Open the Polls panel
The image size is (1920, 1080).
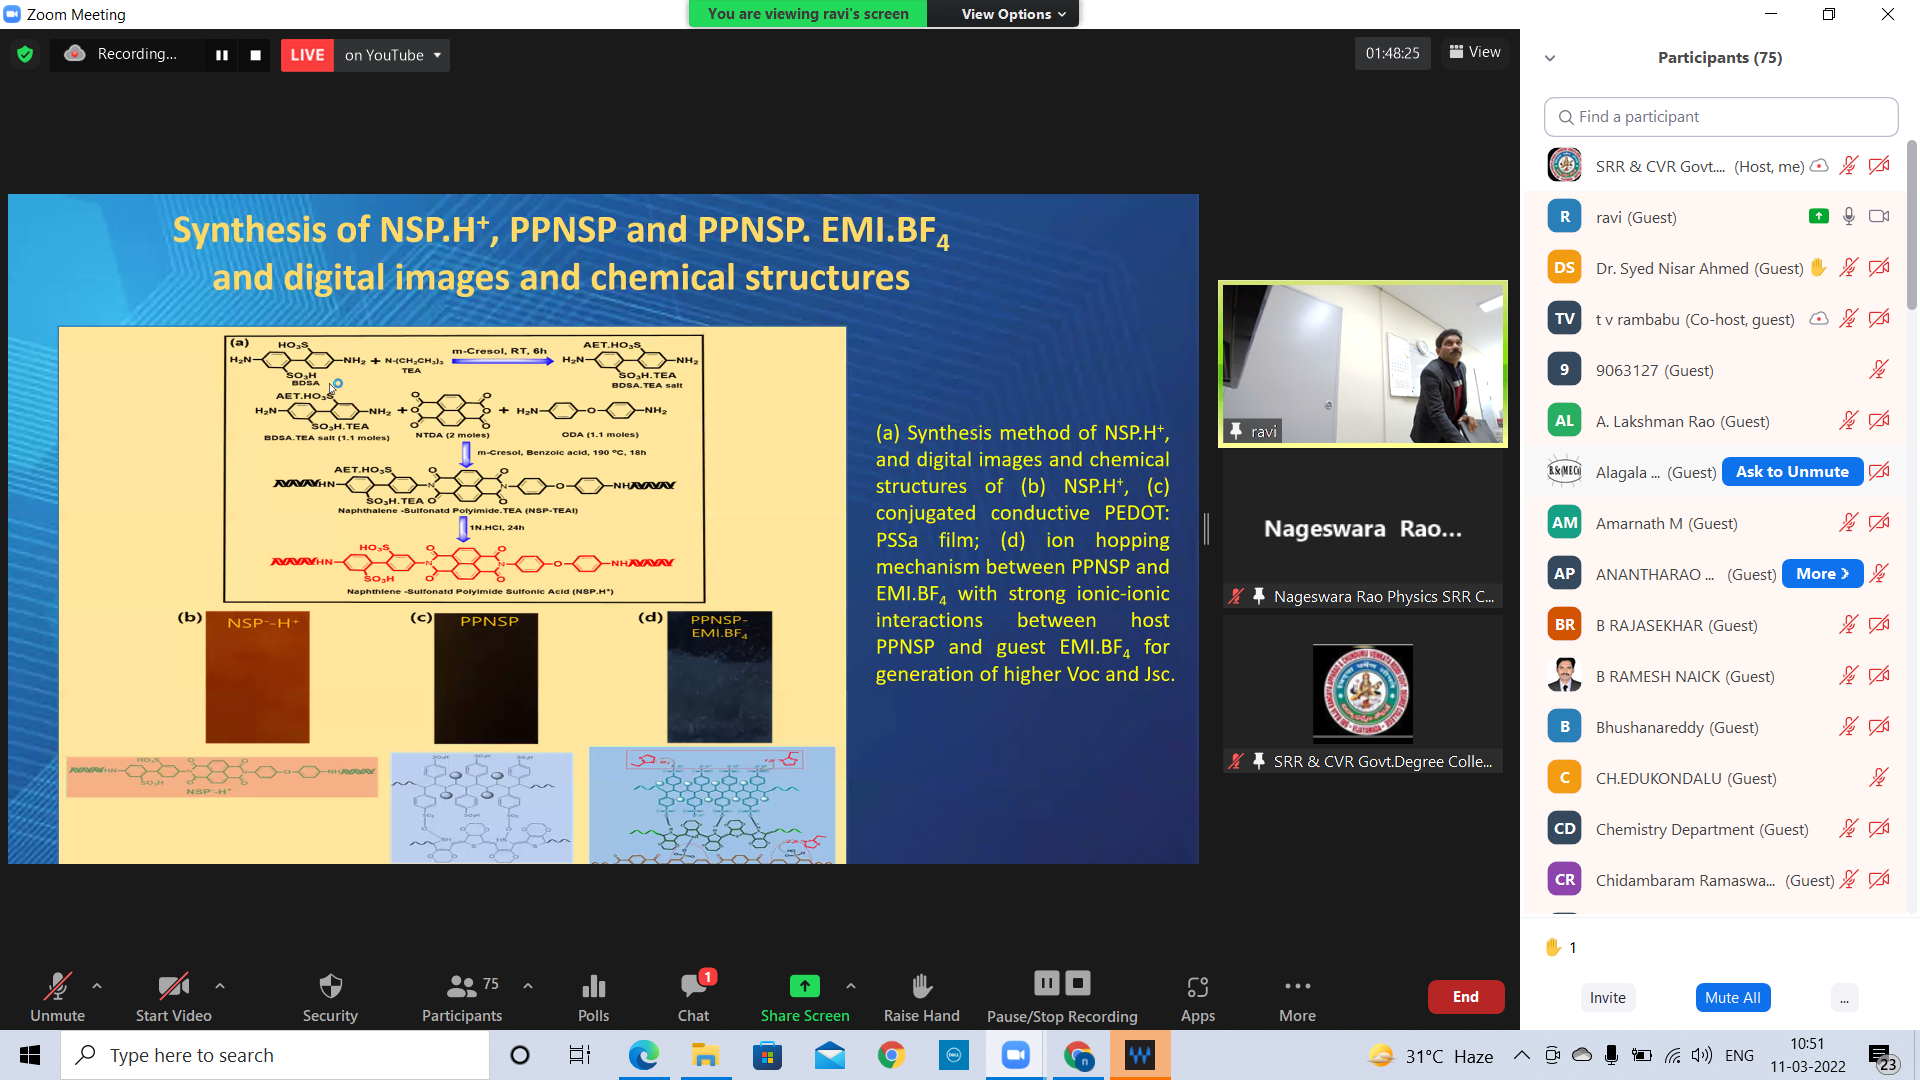pyautogui.click(x=593, y=997)
